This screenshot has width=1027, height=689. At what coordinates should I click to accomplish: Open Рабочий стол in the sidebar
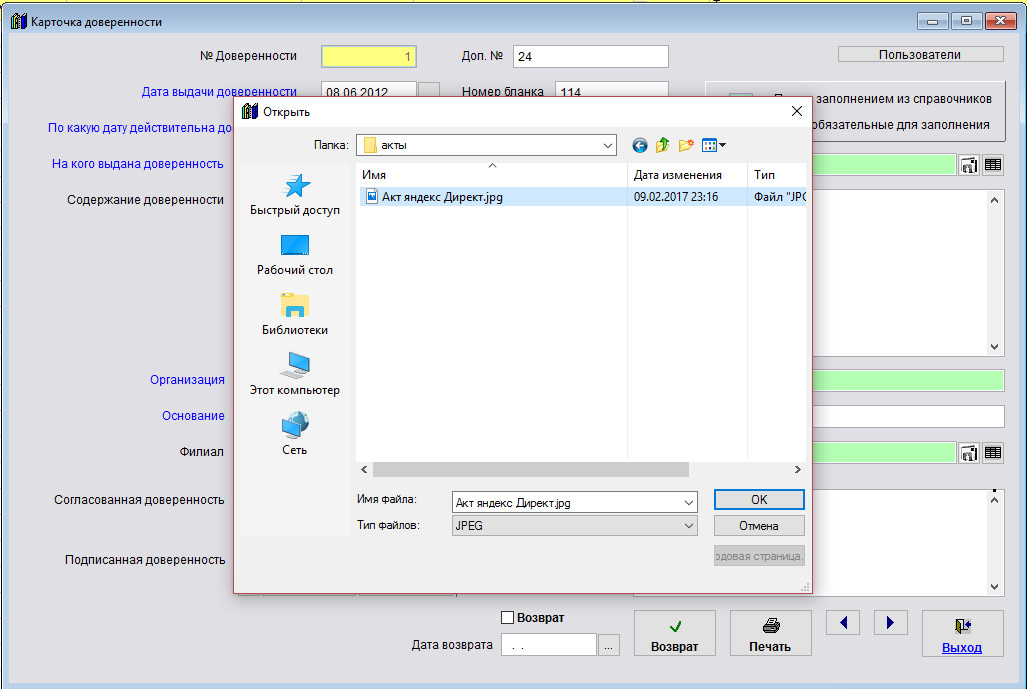pyautogui.click(x=295, y=255)
